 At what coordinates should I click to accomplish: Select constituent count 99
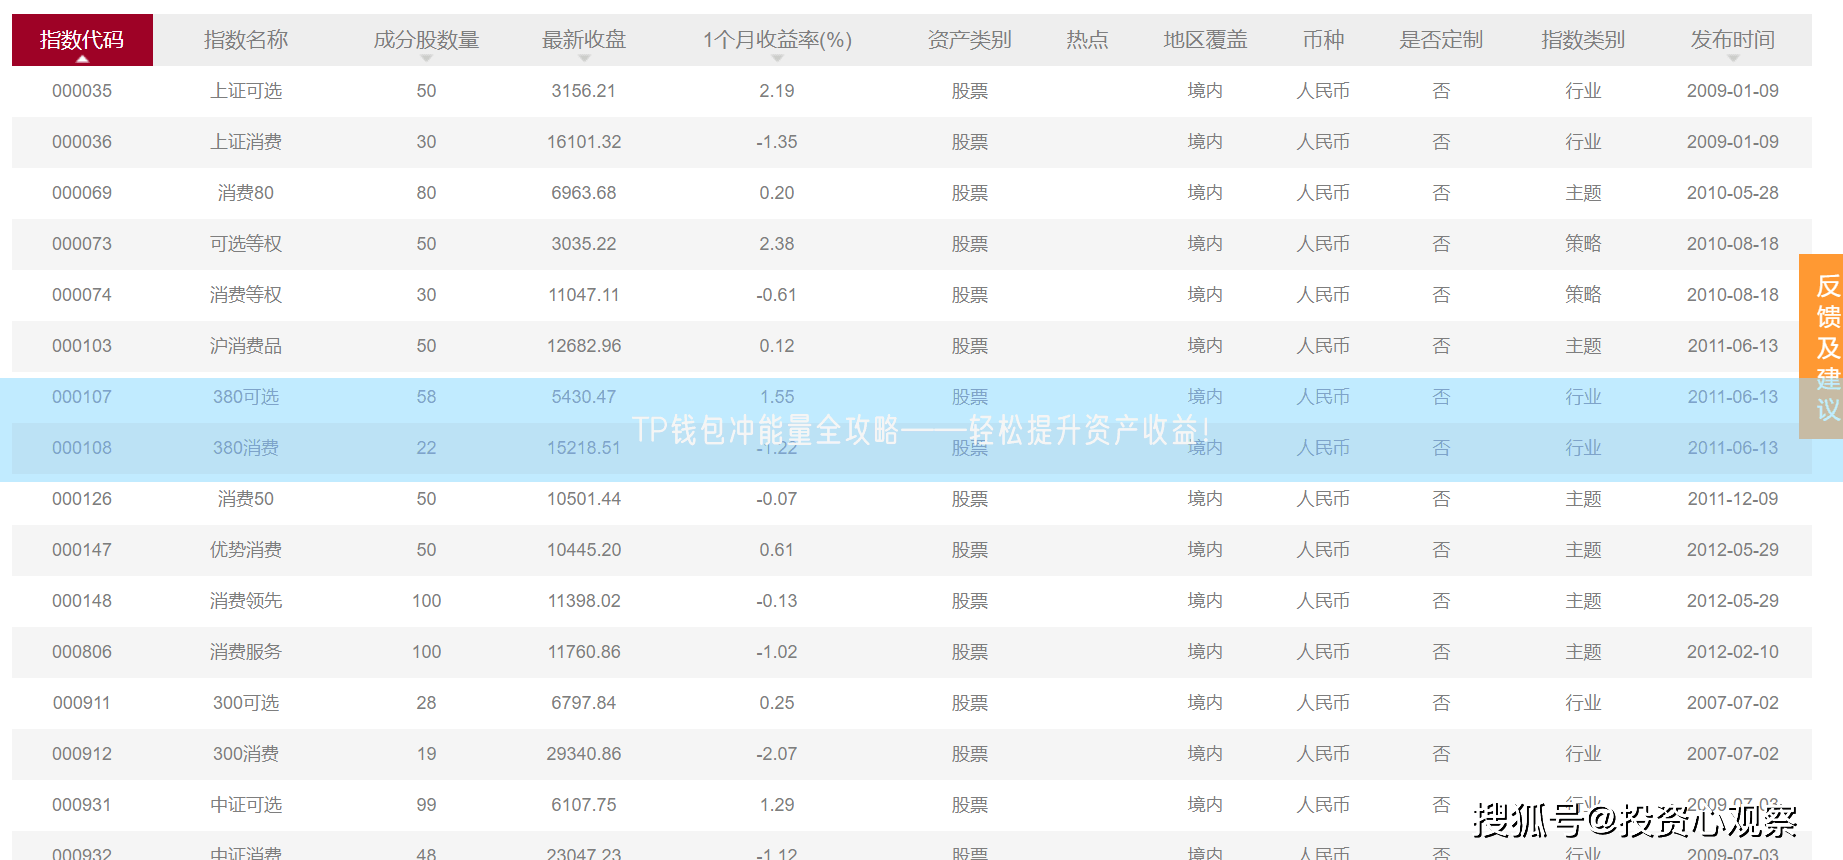point(426,805)
